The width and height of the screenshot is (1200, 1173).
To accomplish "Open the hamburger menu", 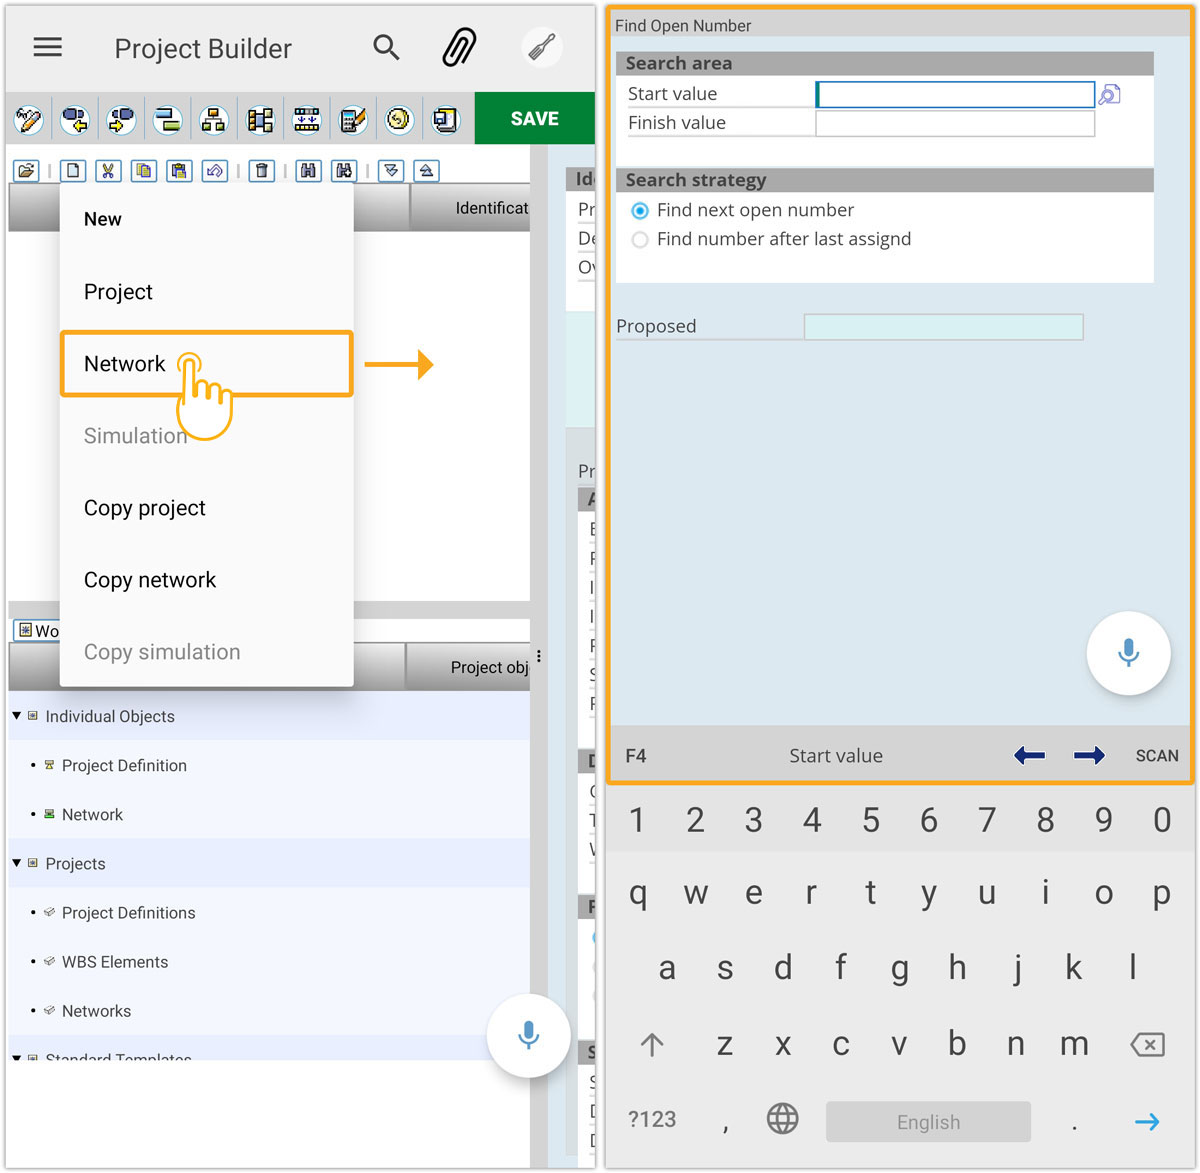I will (x=47, y=47).
